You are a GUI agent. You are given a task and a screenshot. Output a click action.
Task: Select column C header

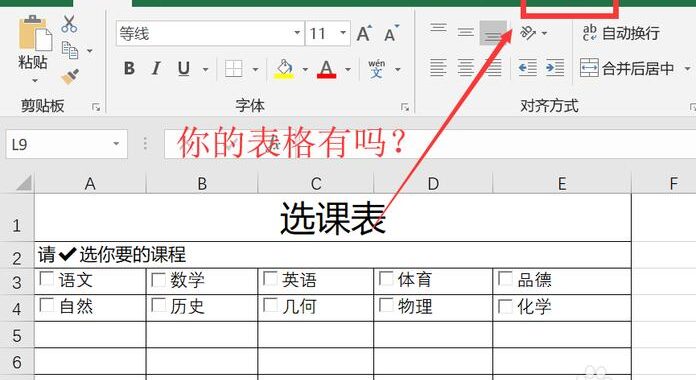click(316, 183)
